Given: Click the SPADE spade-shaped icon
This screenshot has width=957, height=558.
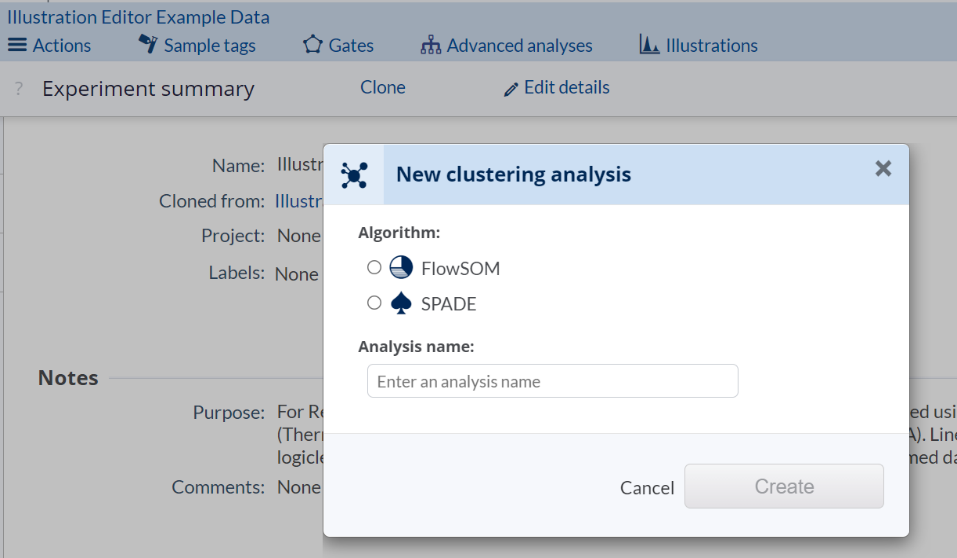Looking at the screenshot, I should coord(400,302).
